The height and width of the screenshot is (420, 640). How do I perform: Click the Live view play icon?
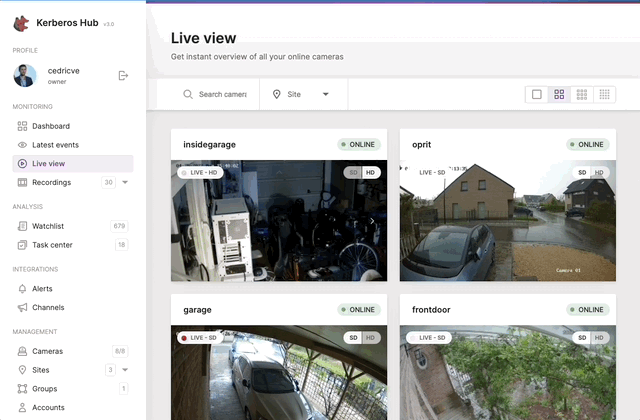22,164
